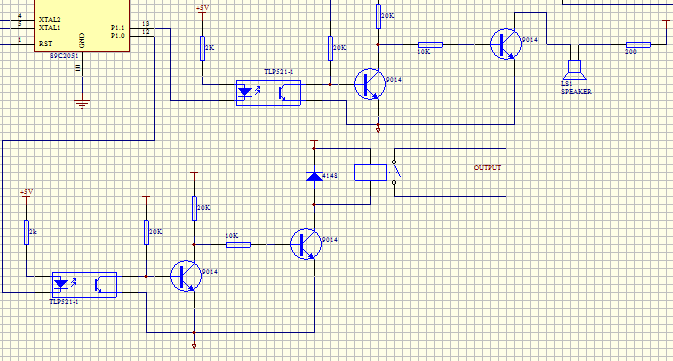Click the RST pin label on the chip
Image resolution: width=673 pixels, height=361 pixels.
click(x=45, y=44)
